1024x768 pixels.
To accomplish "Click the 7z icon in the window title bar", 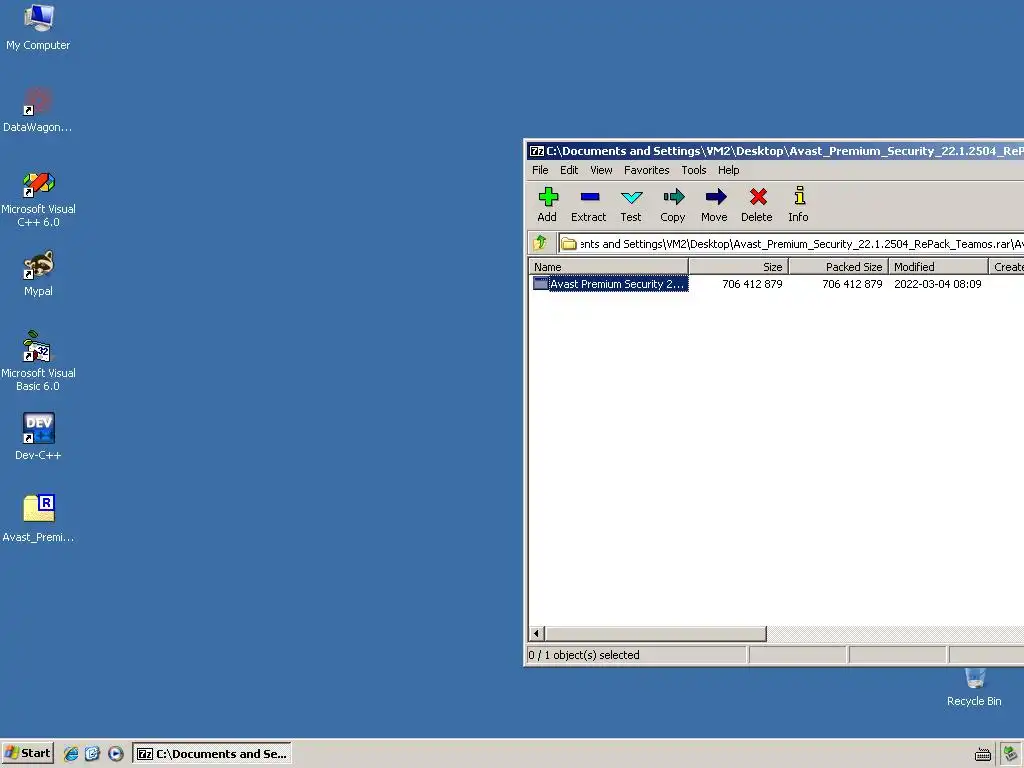I will 537,151.
